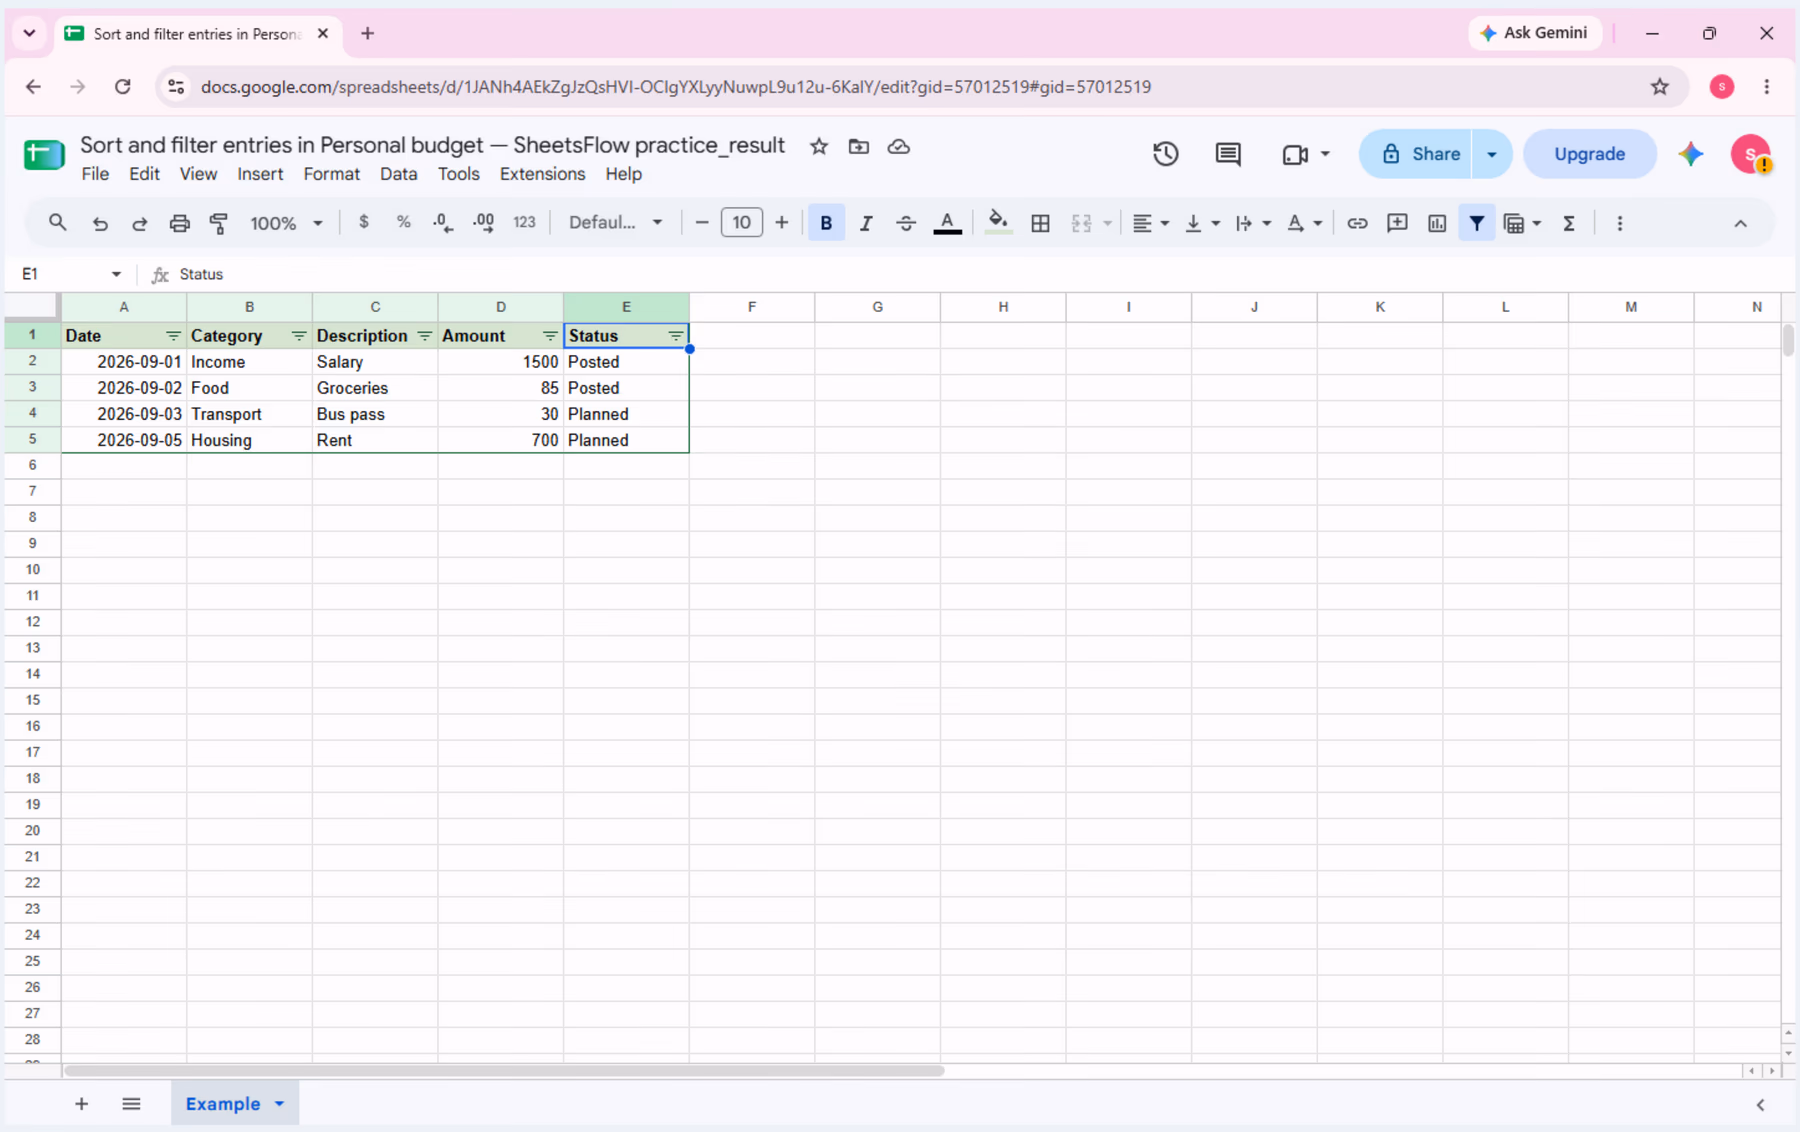Open the Amount column filter dropdown

550,336
